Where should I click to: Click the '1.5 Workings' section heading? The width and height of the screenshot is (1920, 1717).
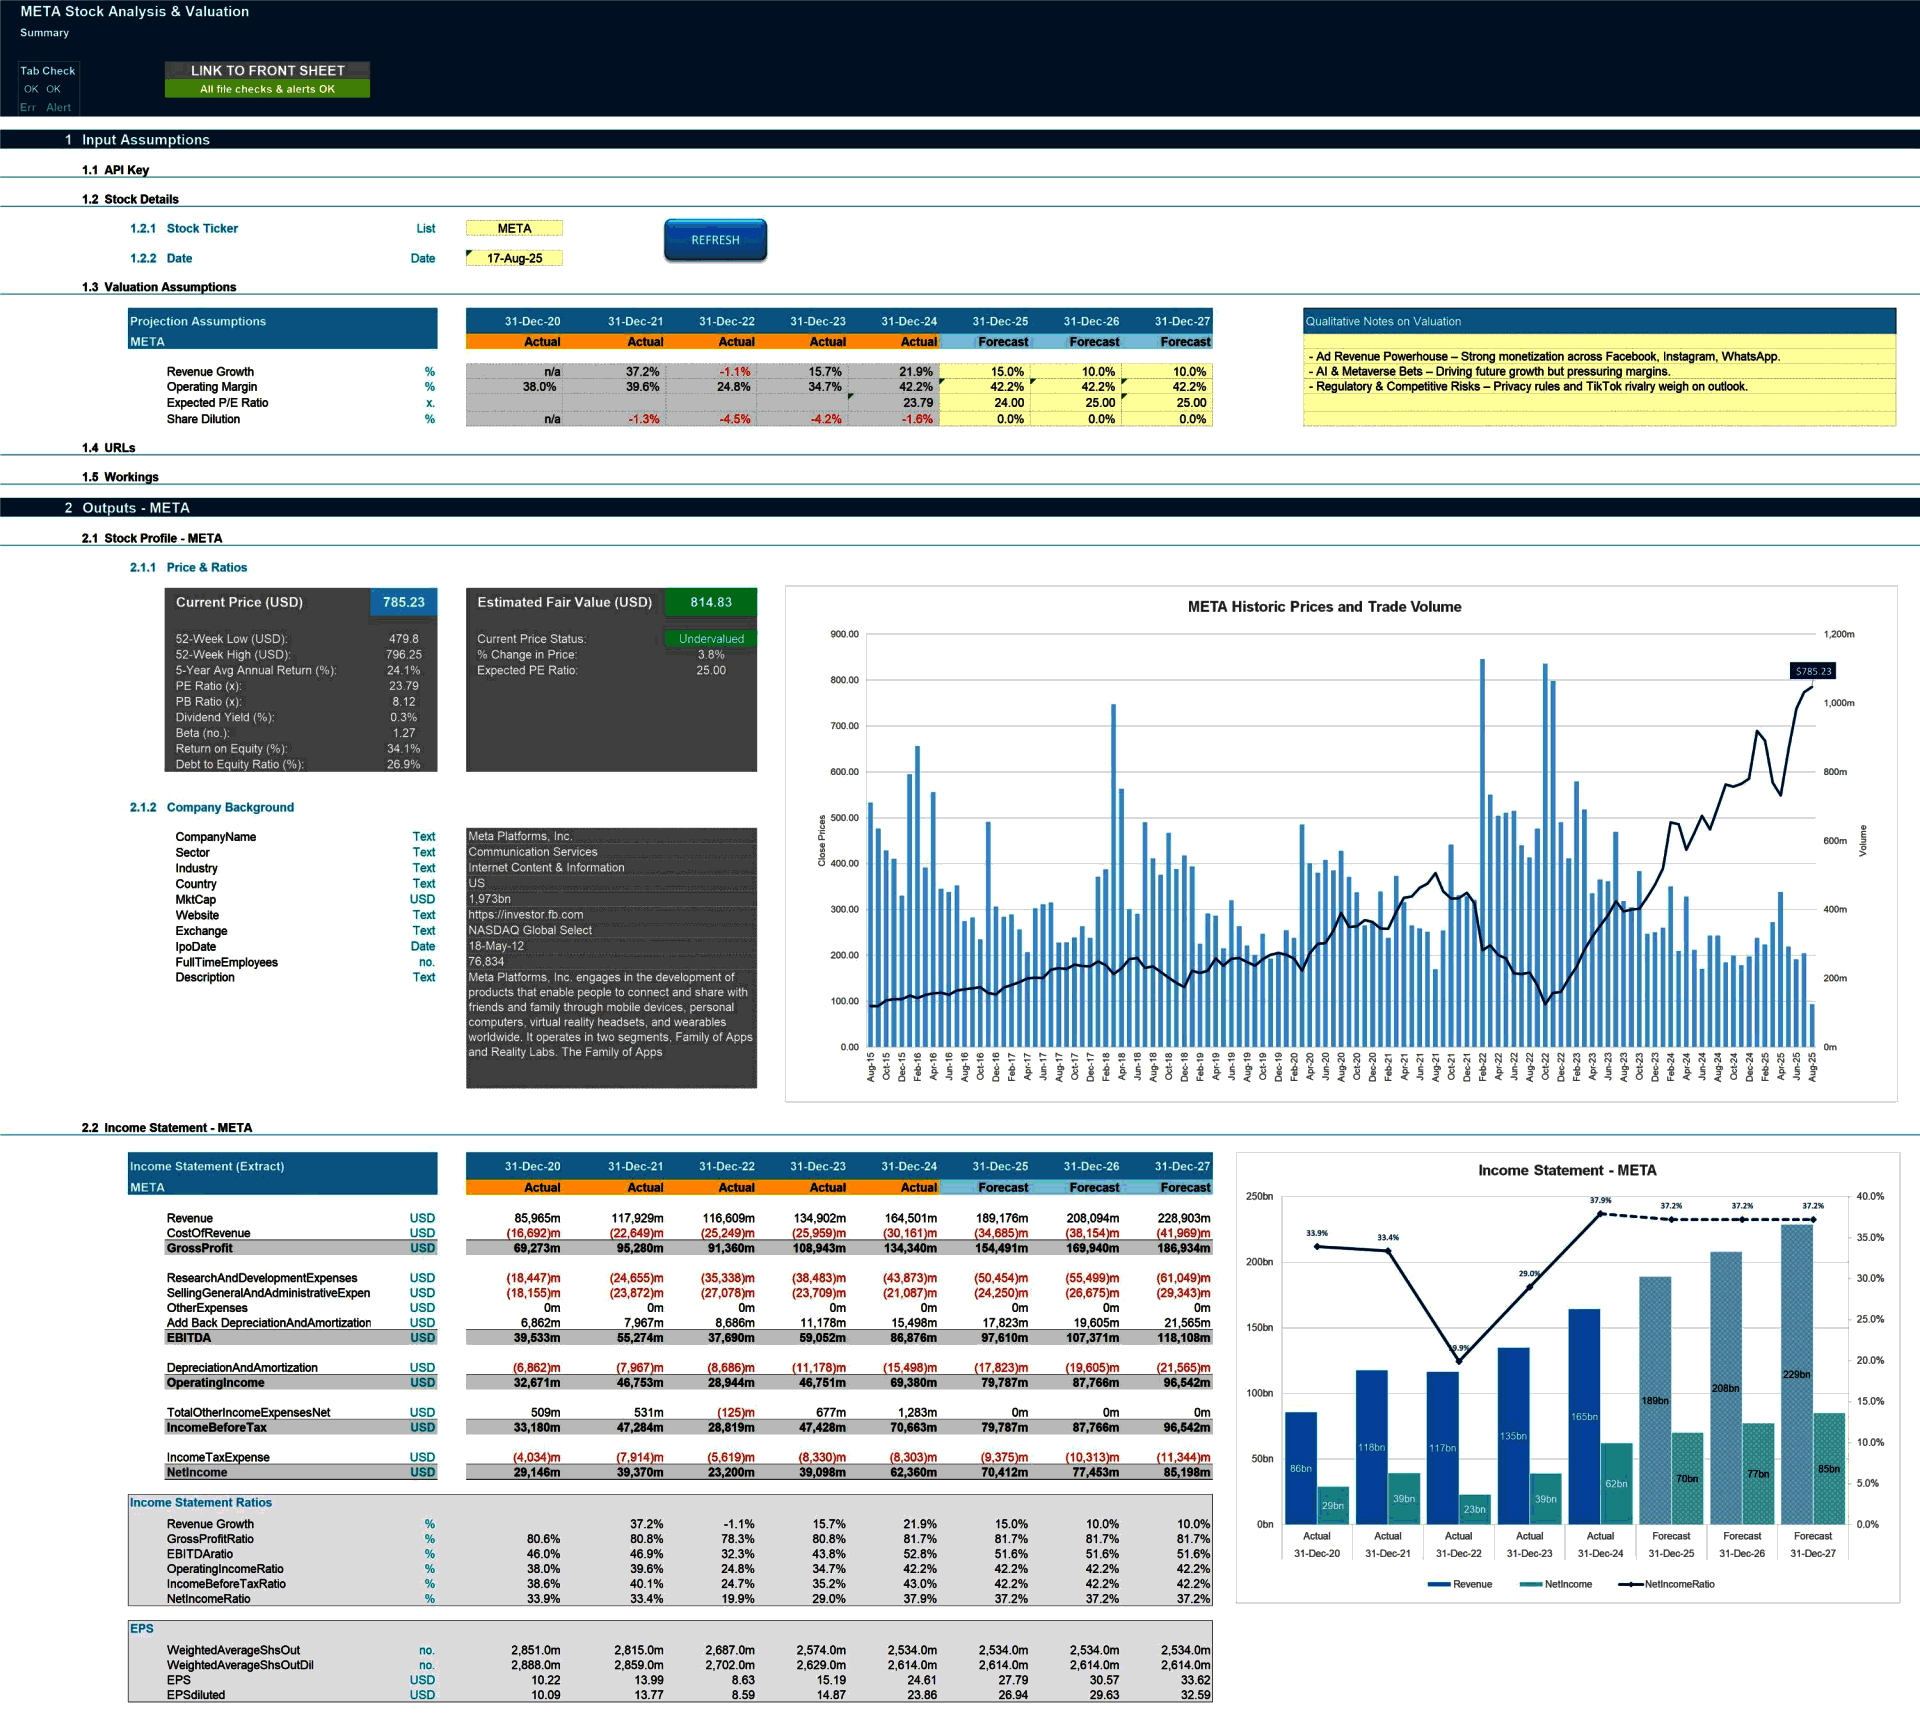(120, 477)
